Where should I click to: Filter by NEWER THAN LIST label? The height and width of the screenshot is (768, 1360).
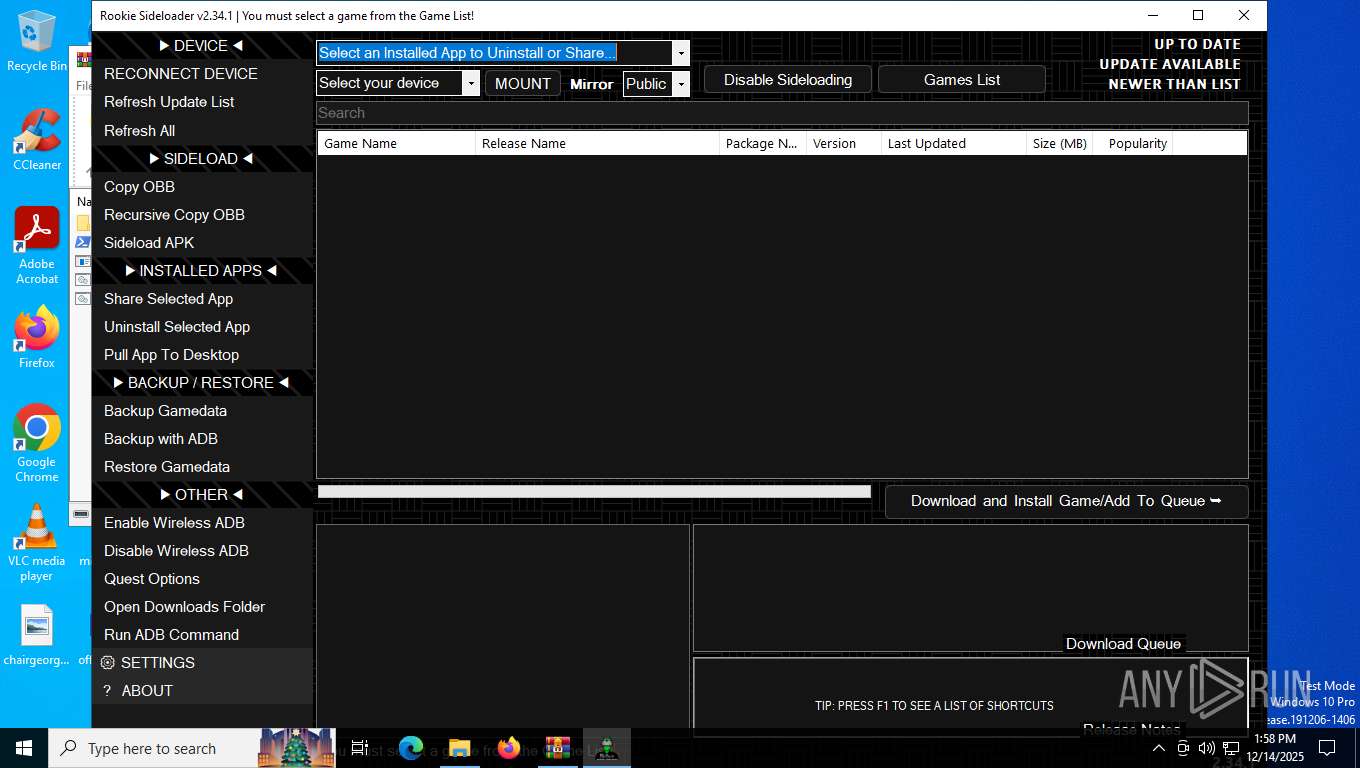click(1174, 84)
